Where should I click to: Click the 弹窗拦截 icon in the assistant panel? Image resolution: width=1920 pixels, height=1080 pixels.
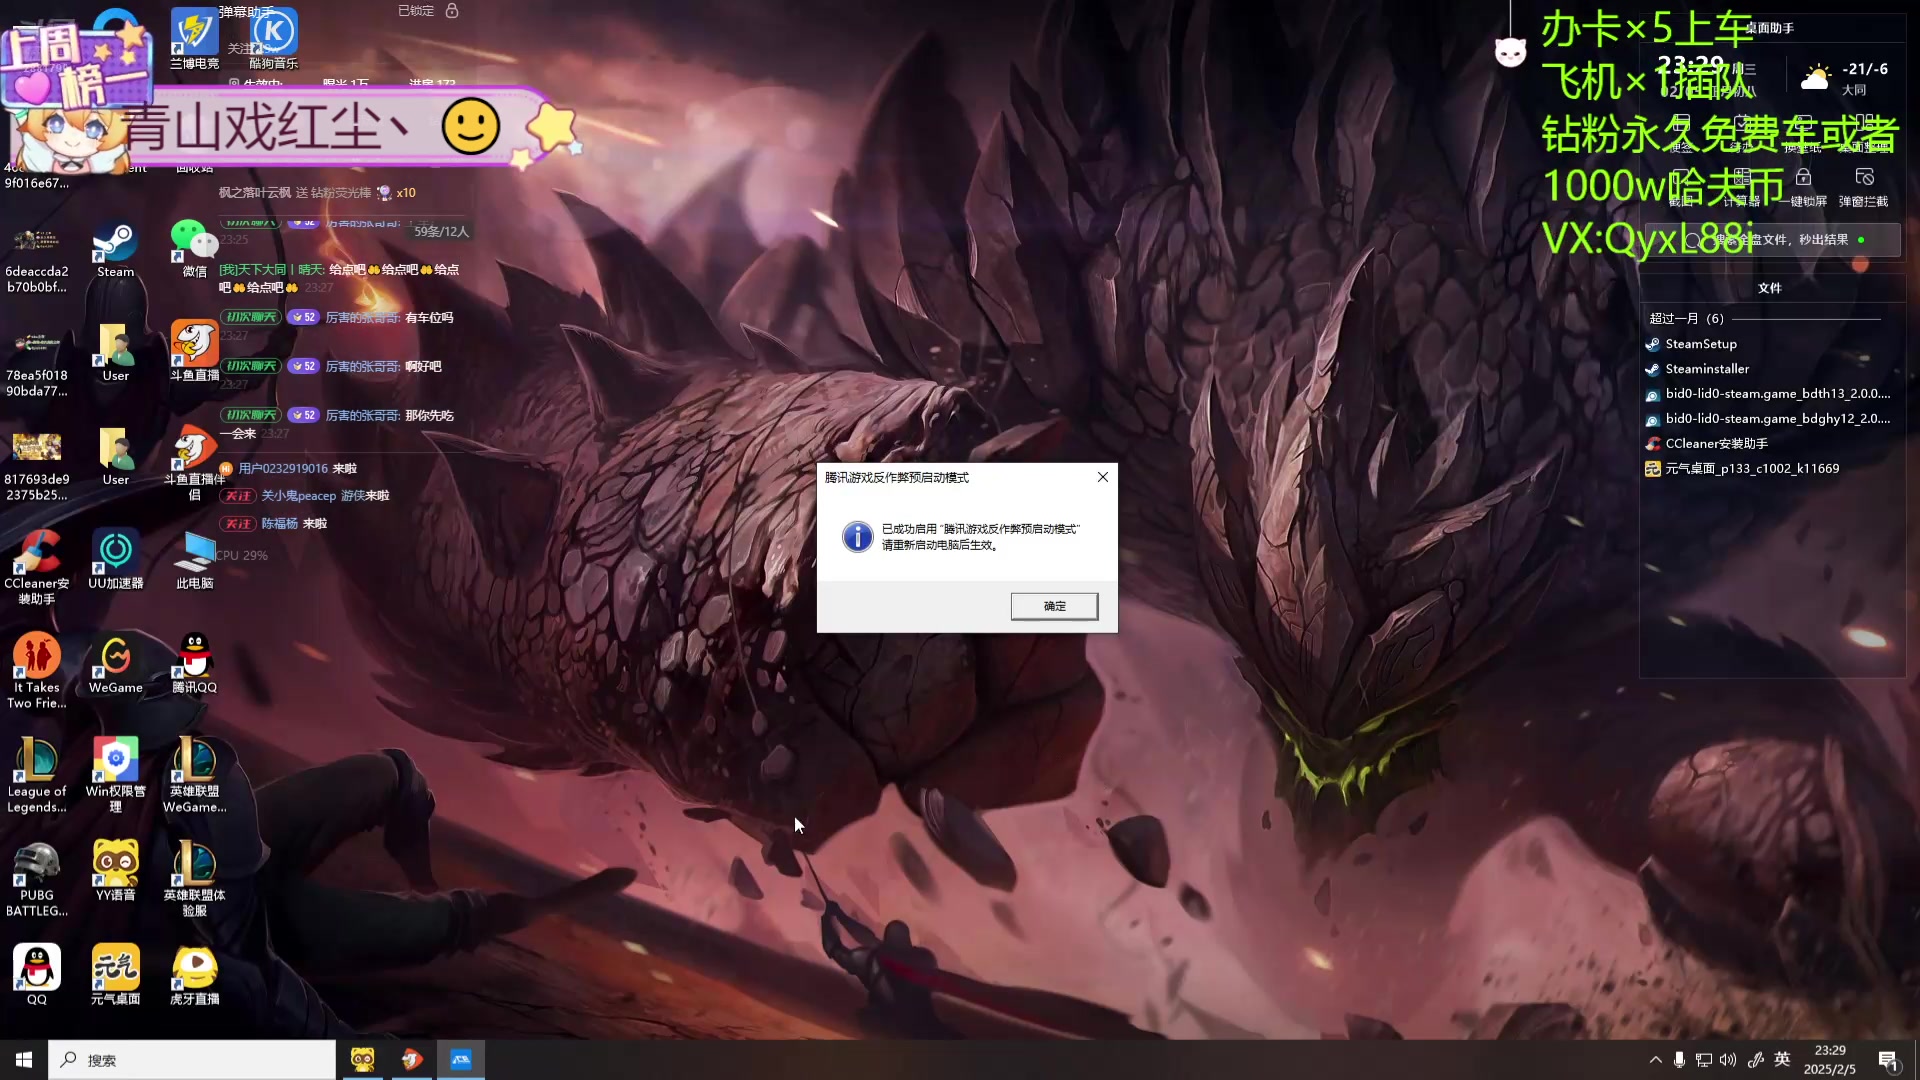point(1864,178)
